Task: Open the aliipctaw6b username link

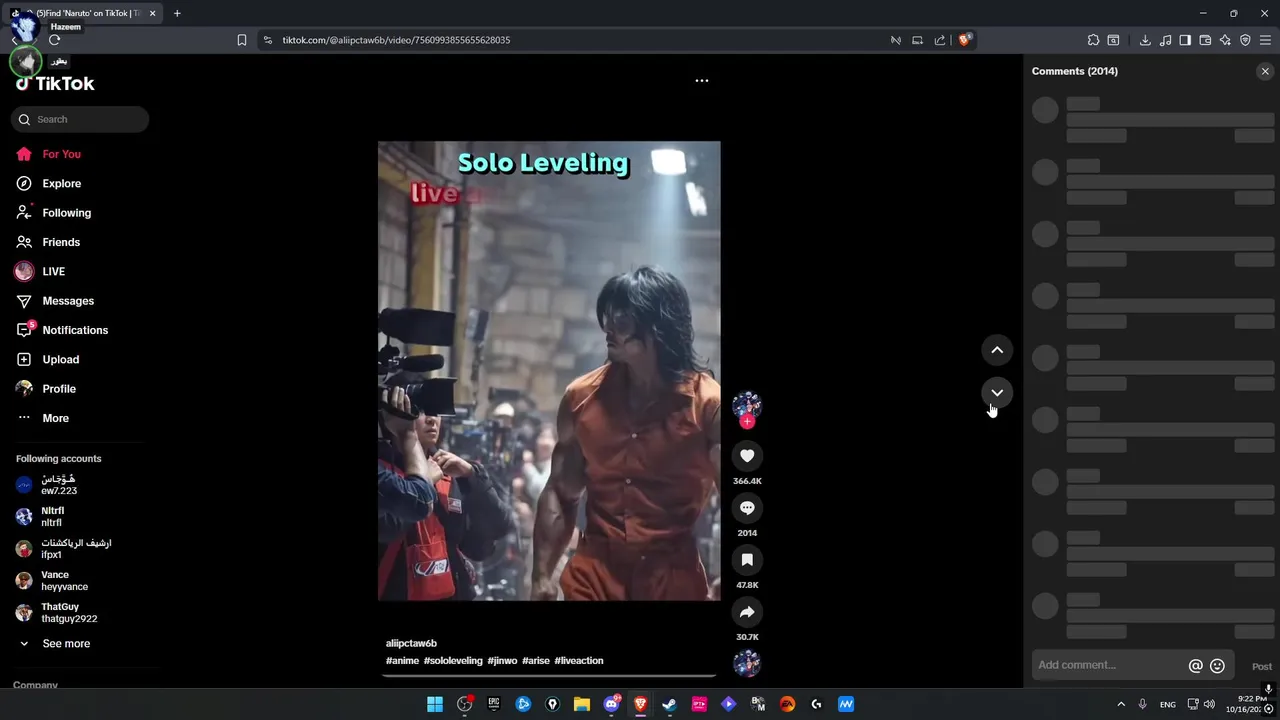Action: 411,643
